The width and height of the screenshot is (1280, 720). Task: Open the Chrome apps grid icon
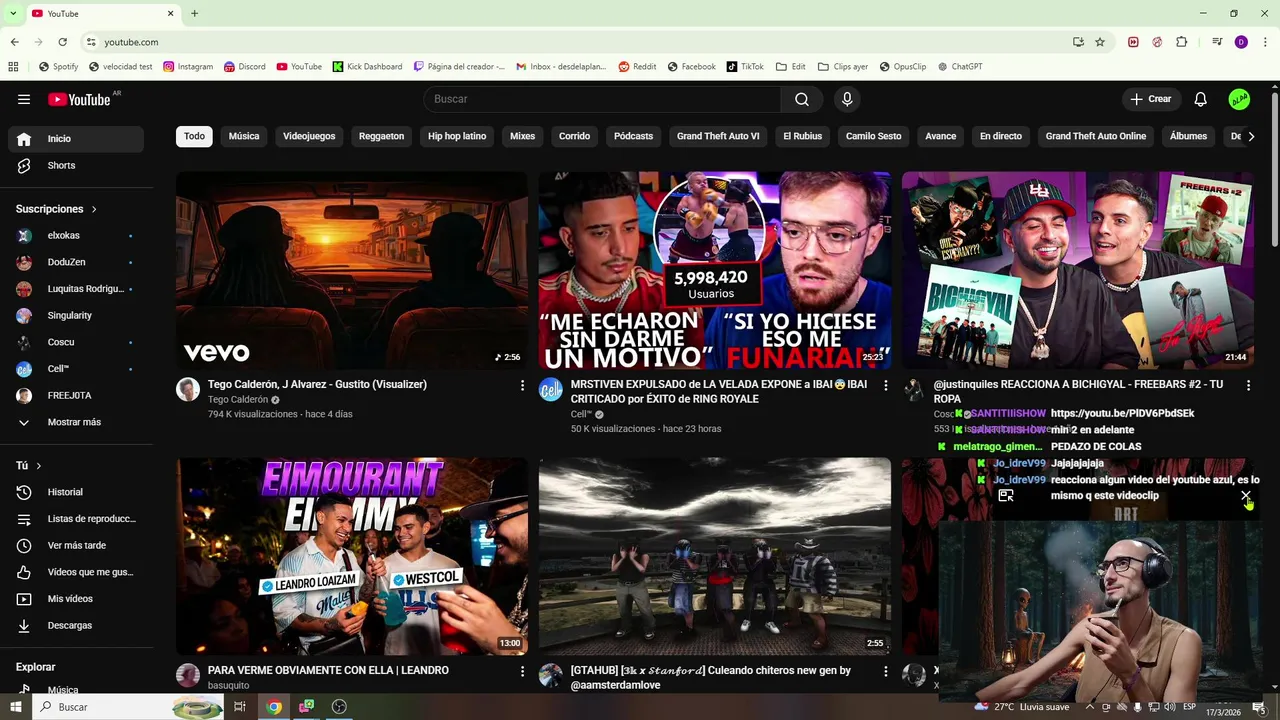click(x=13, y=67)
